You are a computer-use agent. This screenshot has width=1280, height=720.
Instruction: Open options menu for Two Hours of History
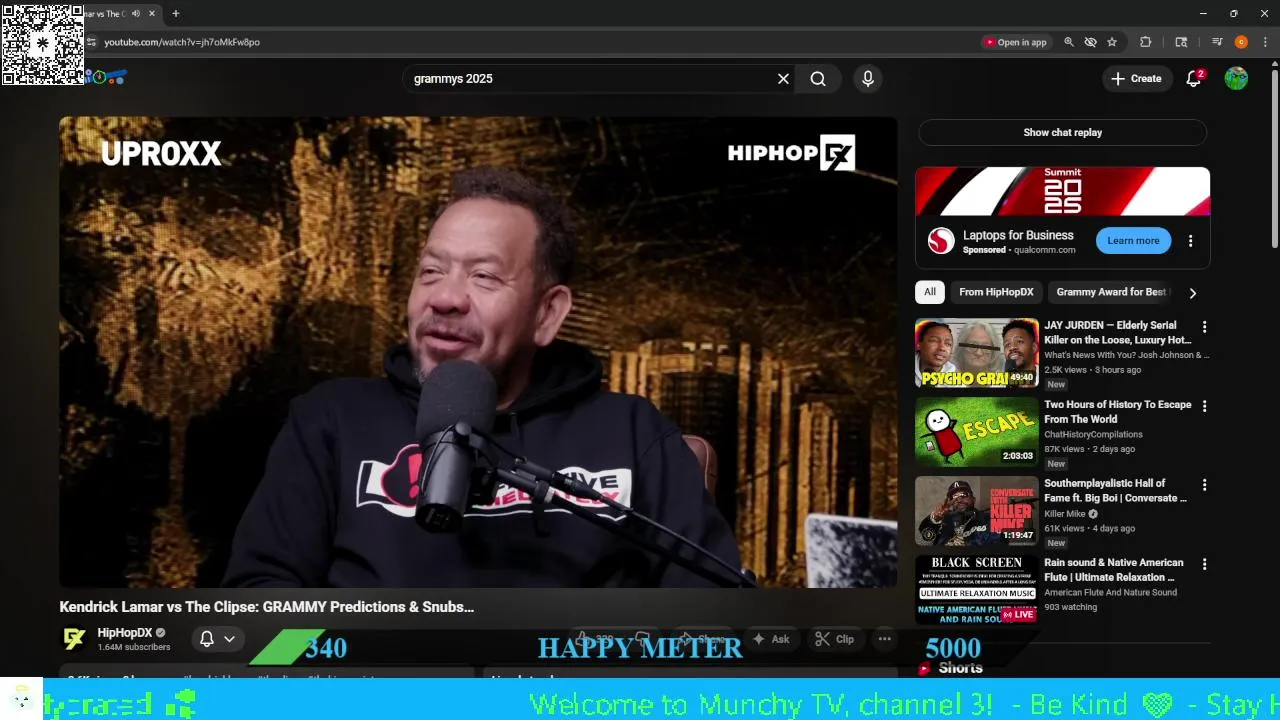click(1204, 406)
